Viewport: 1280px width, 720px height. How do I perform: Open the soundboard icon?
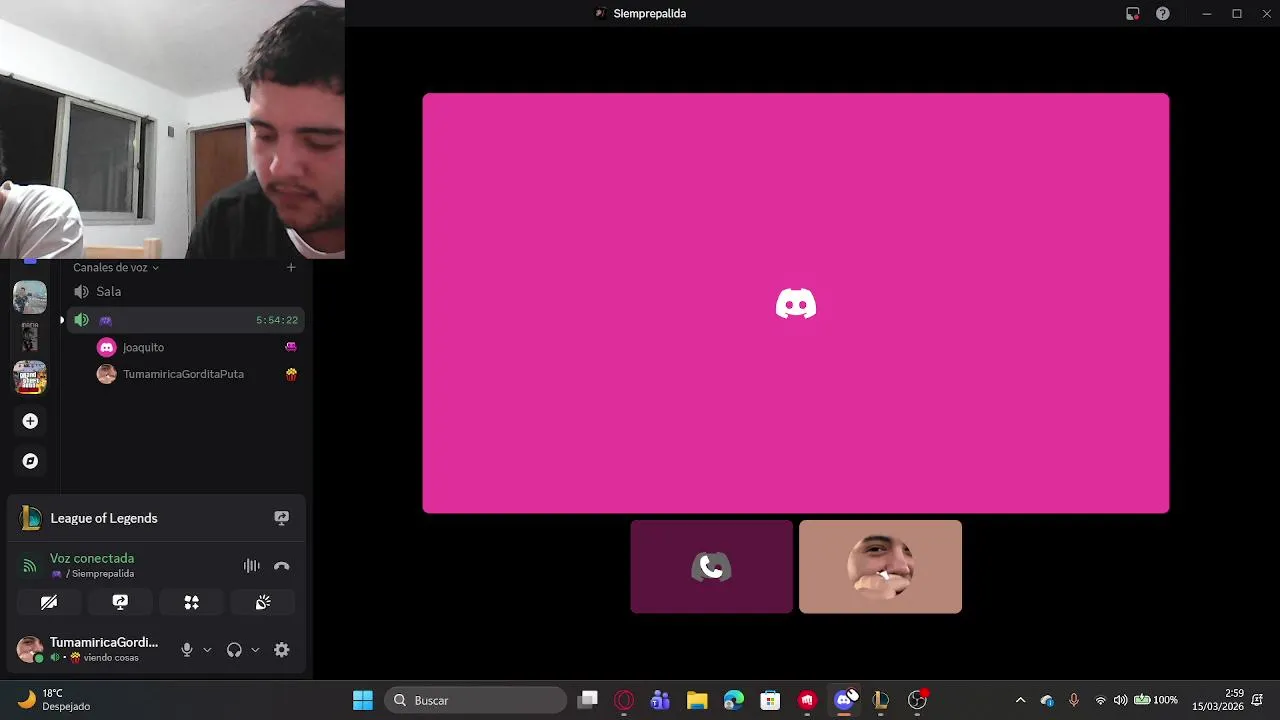263,602
